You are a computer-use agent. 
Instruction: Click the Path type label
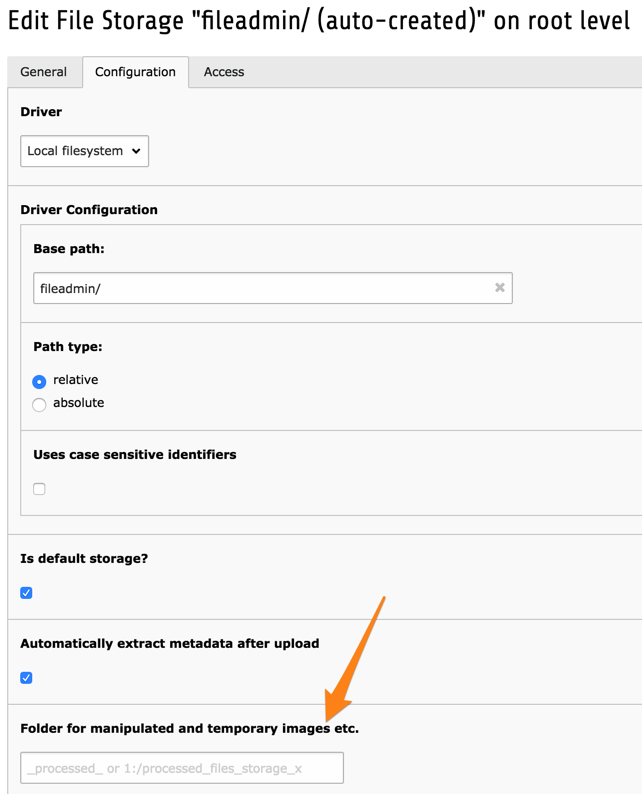(x=68, y=347)
